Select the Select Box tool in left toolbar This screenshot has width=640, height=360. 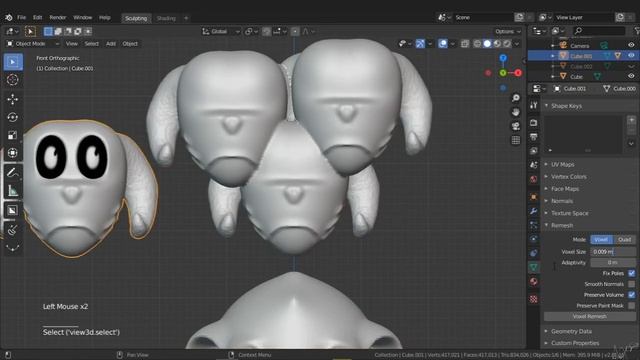click(x=13, y=62)
